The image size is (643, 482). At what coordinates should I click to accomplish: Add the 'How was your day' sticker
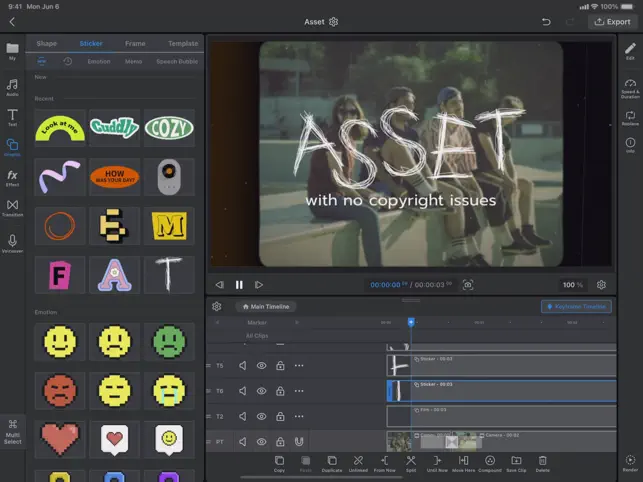(114, 177)
